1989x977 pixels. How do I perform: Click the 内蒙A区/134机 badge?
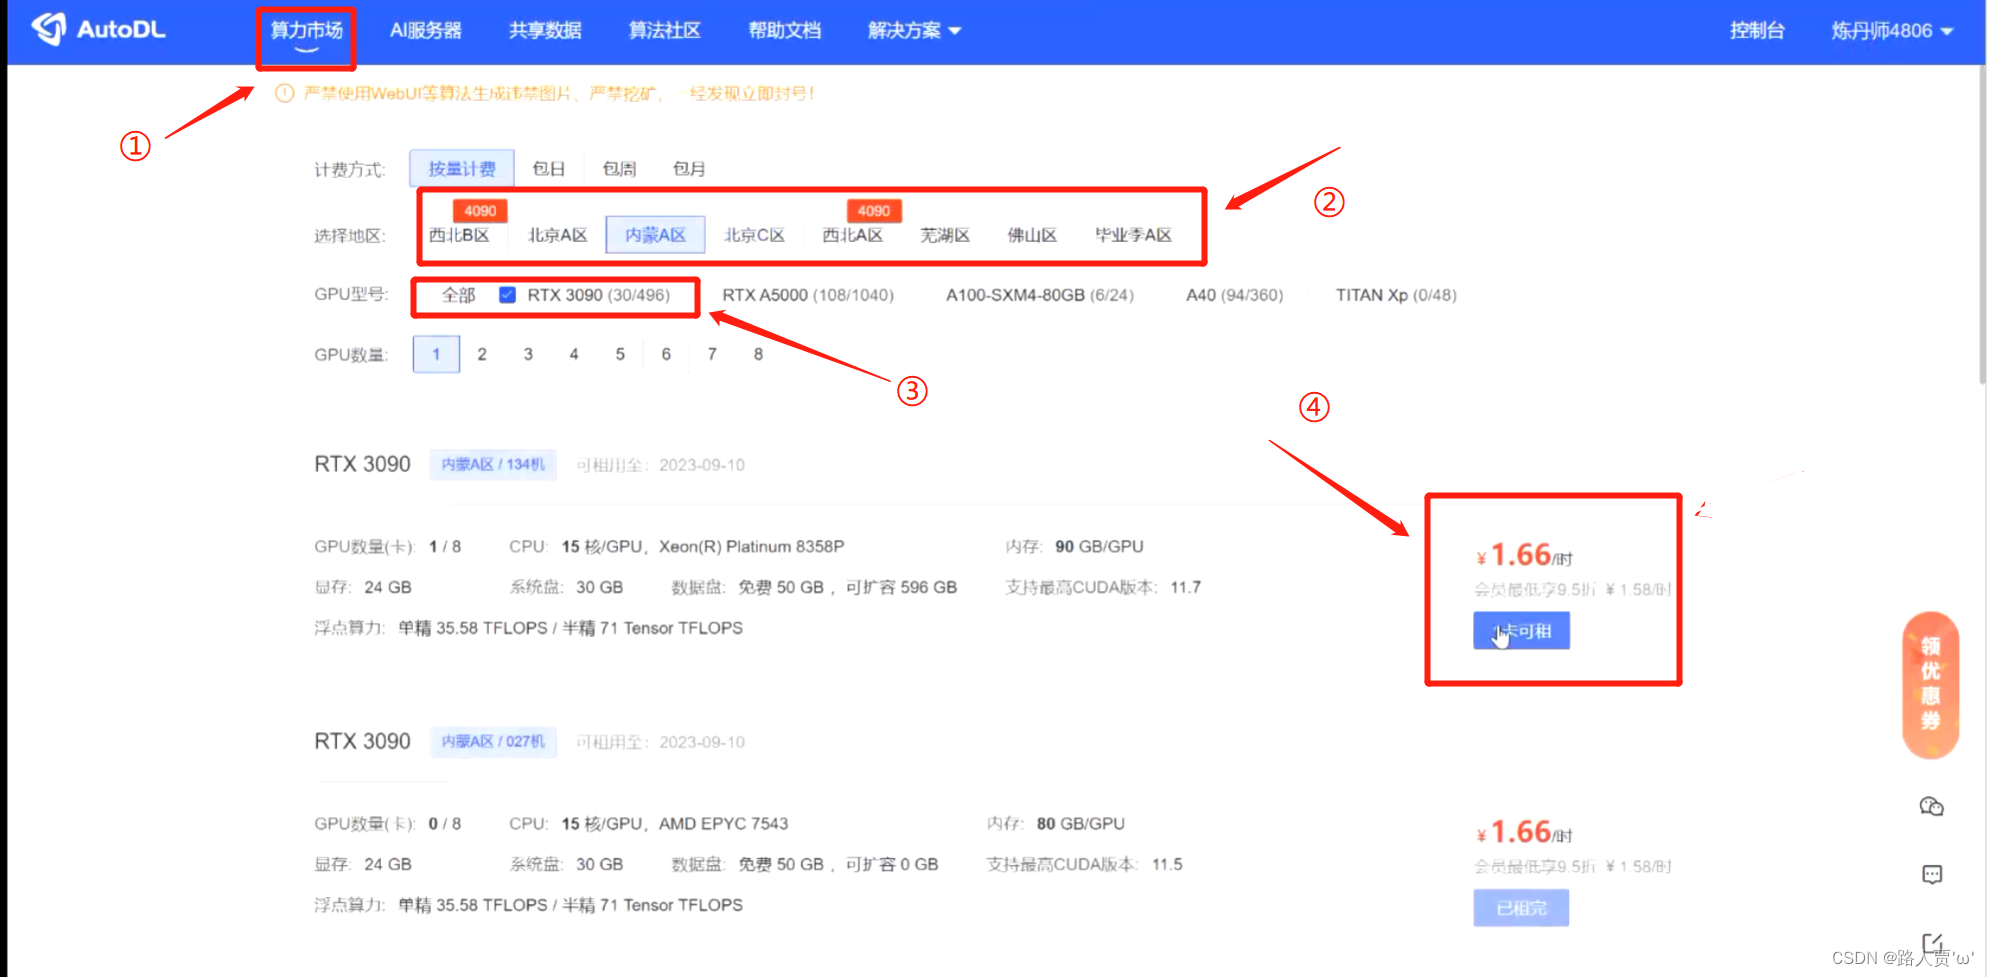493,464
